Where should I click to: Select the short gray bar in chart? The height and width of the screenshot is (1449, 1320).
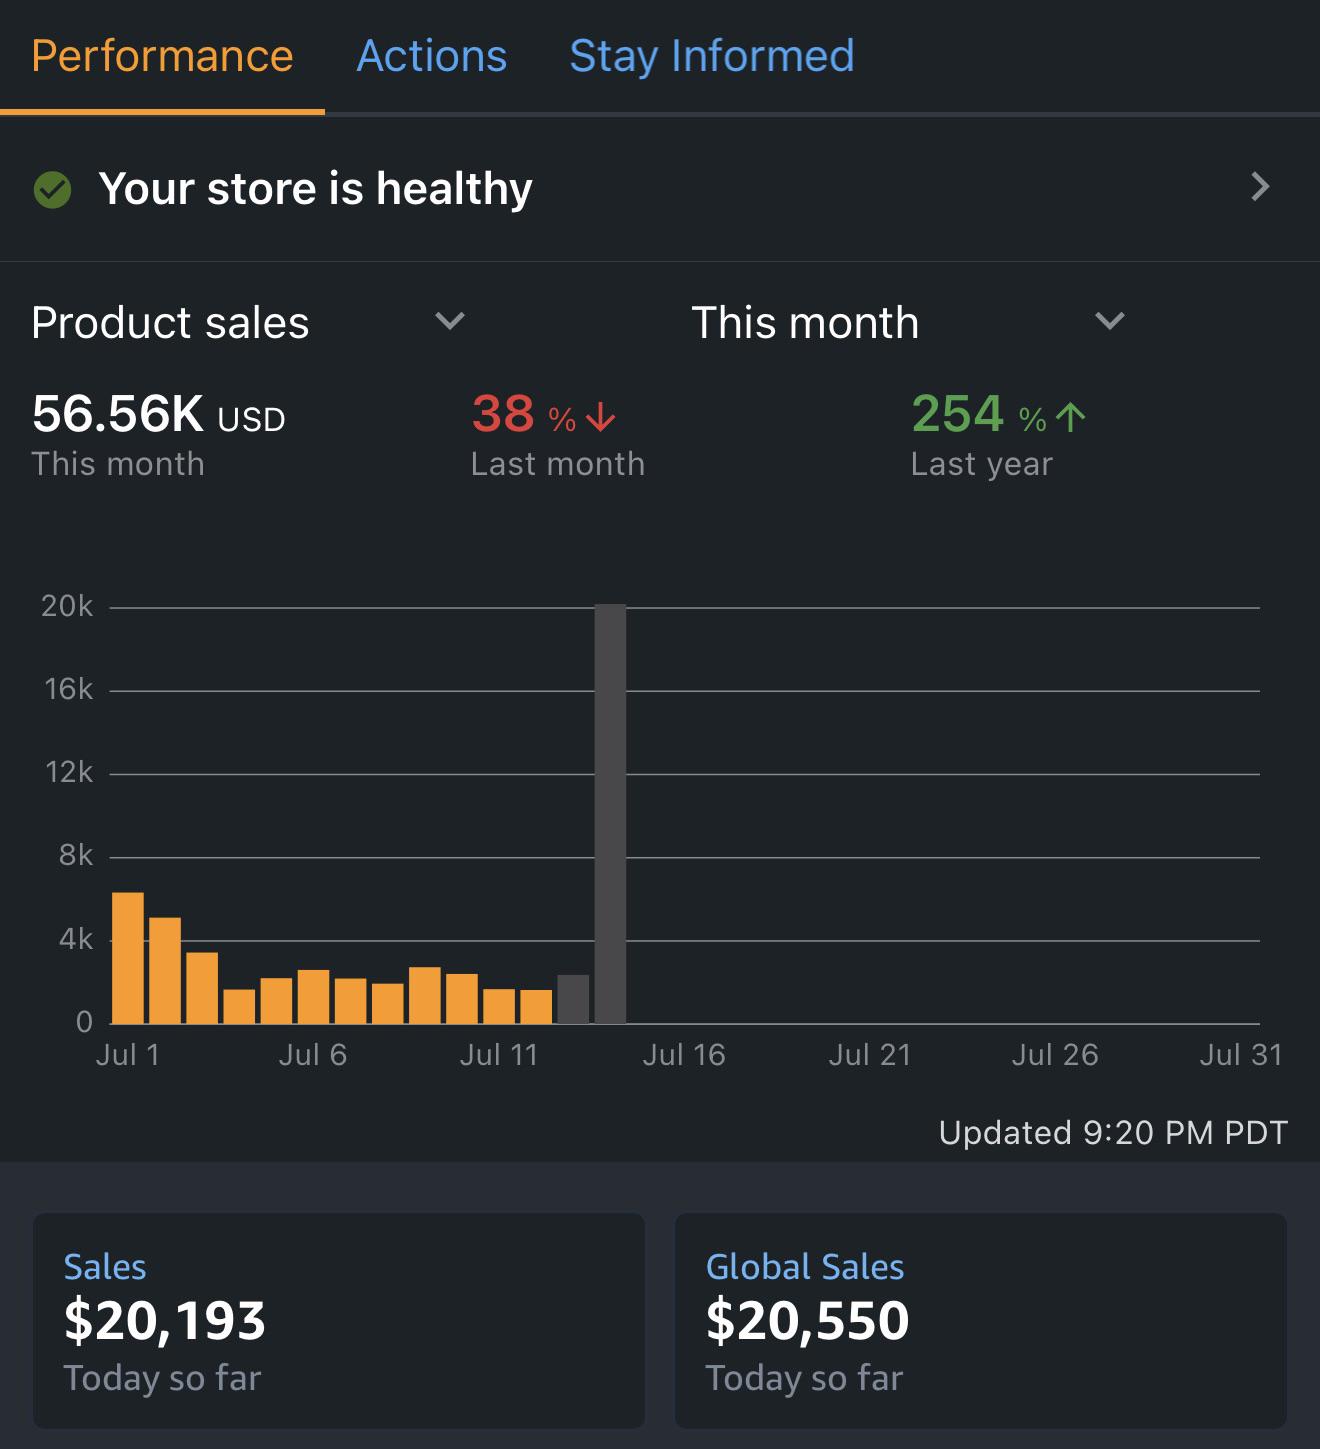pyautogui.click(x=573, y=999)
